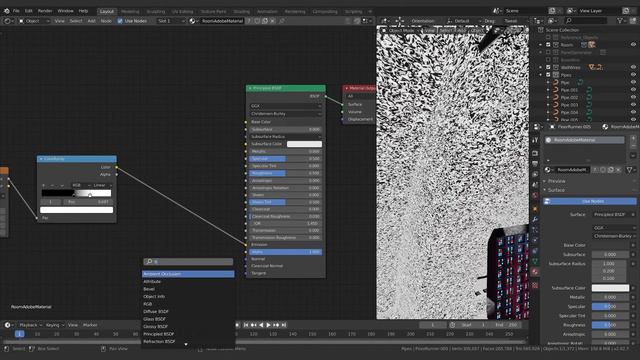This screenshot has height=360, width=640.
Task: Click the RoomAdobeMaterial name field in the node editor header
Action: click(x=222, y=21)
